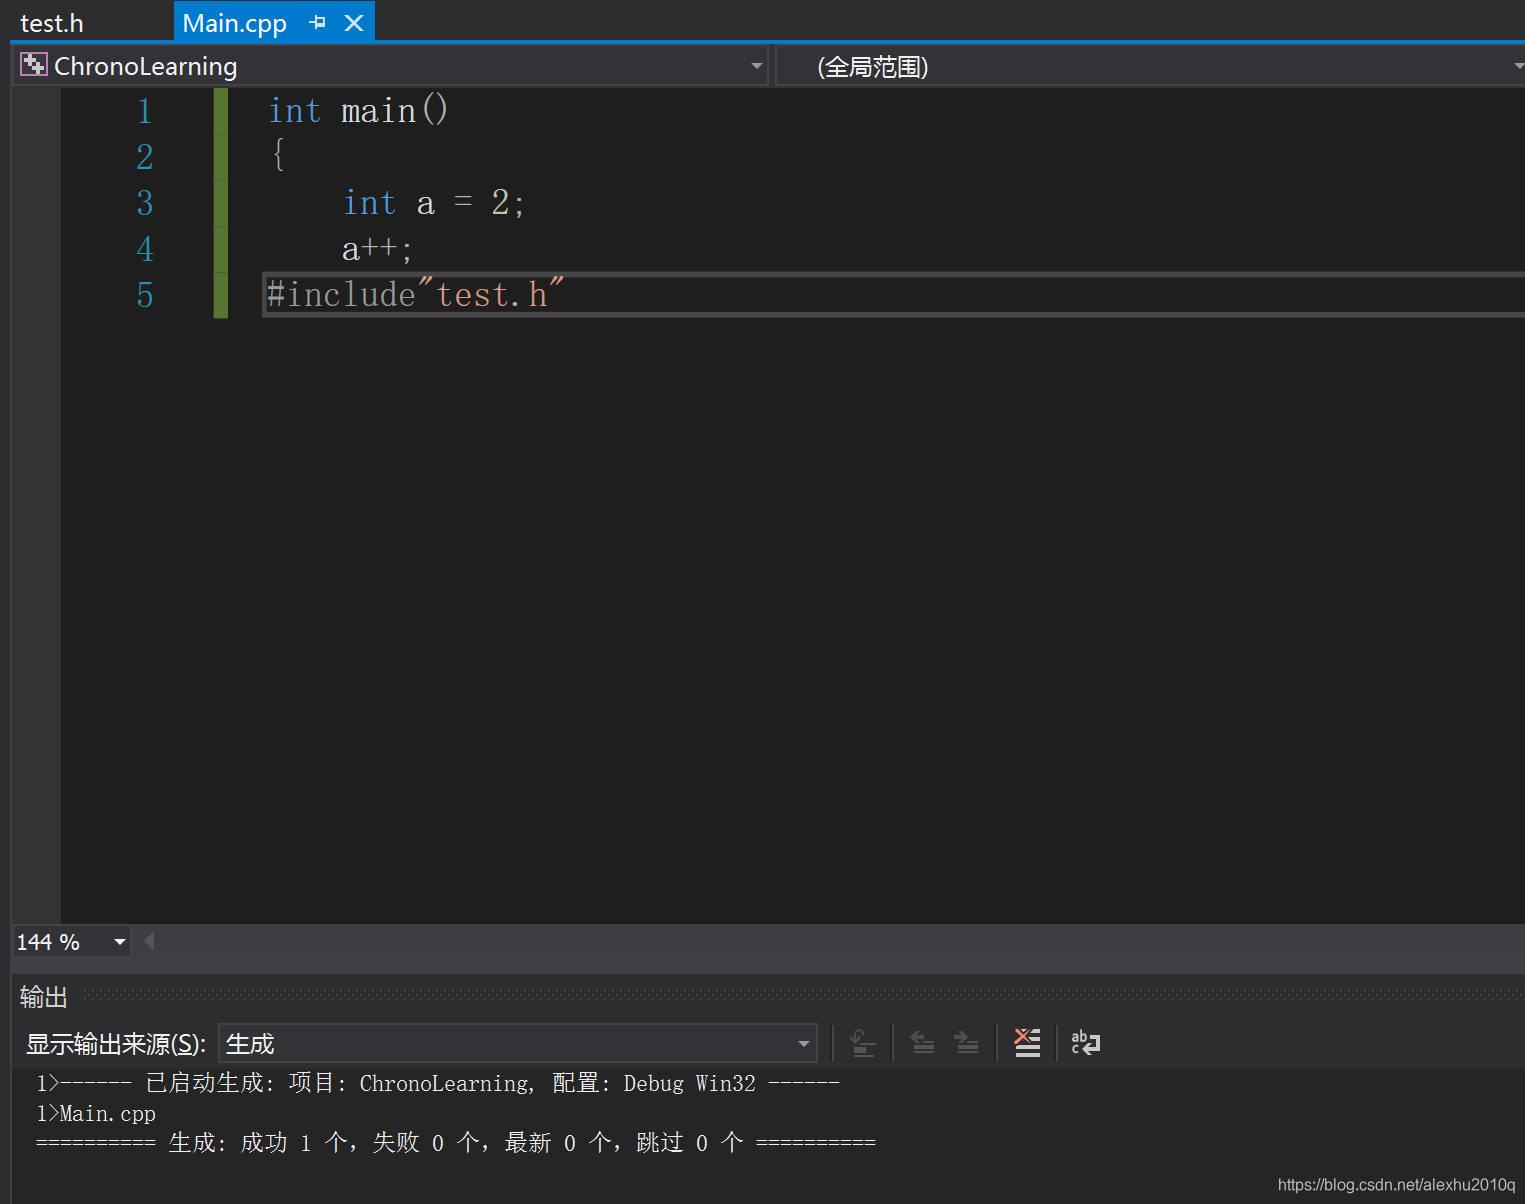
Task: Open the 144 % zoom dropdown
Action: pos(120,942)
